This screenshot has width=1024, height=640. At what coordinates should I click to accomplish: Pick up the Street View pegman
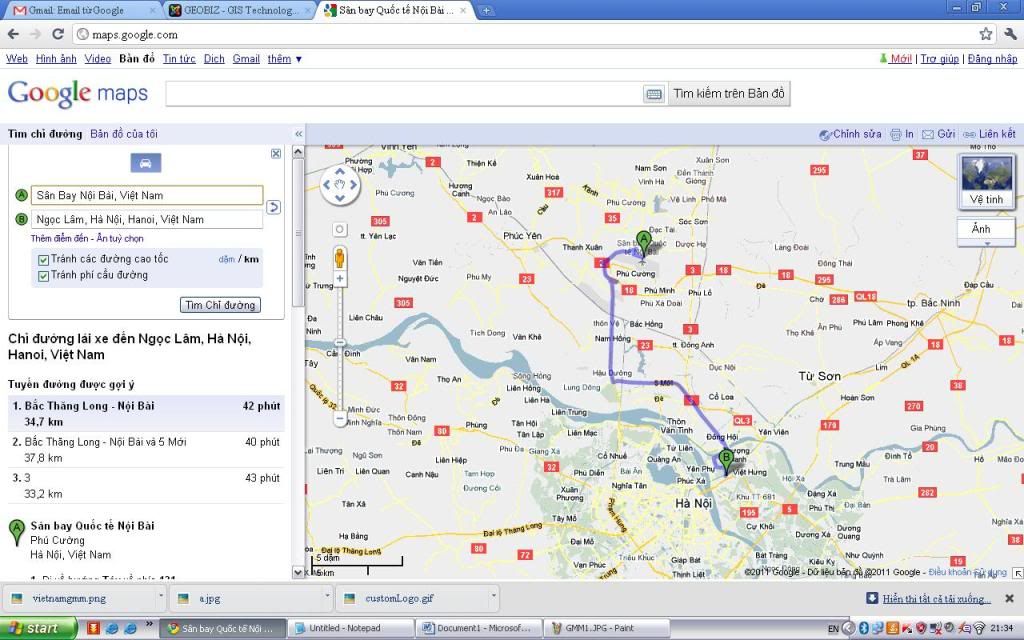[x=340, y=257]
